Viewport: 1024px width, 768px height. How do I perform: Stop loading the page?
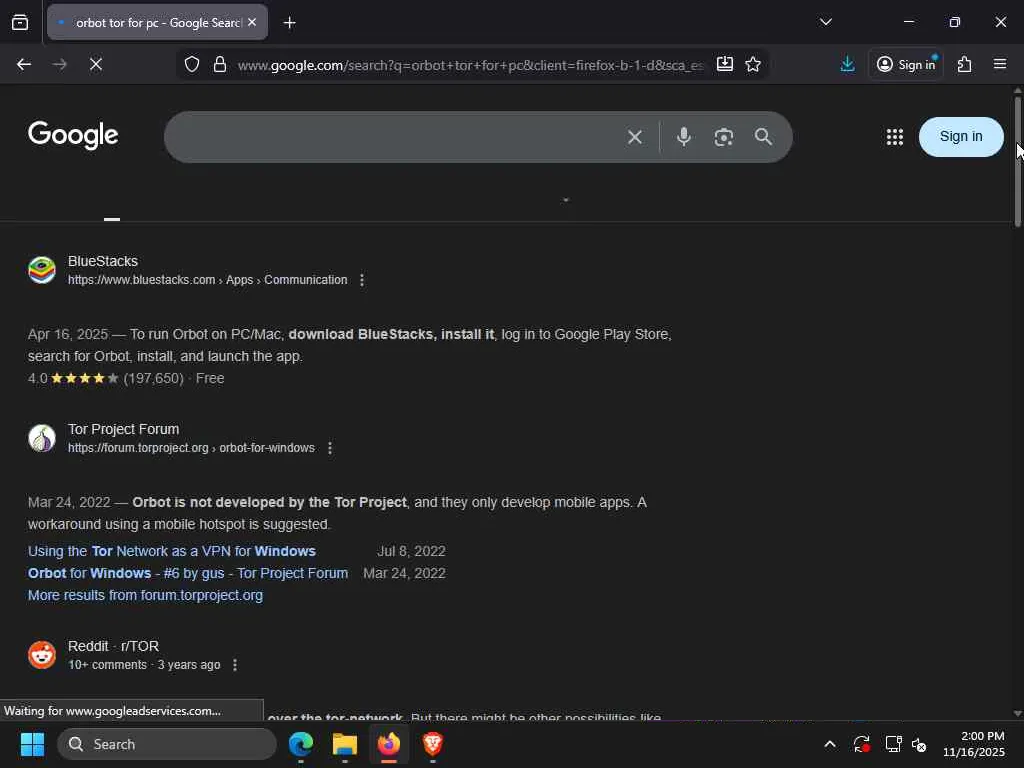pyautogui.click(x=95, y=64)
